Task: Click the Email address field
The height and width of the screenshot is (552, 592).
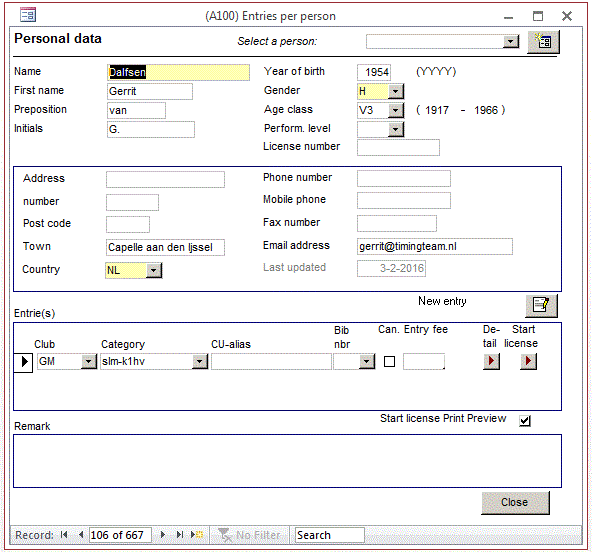Action: 435,247
